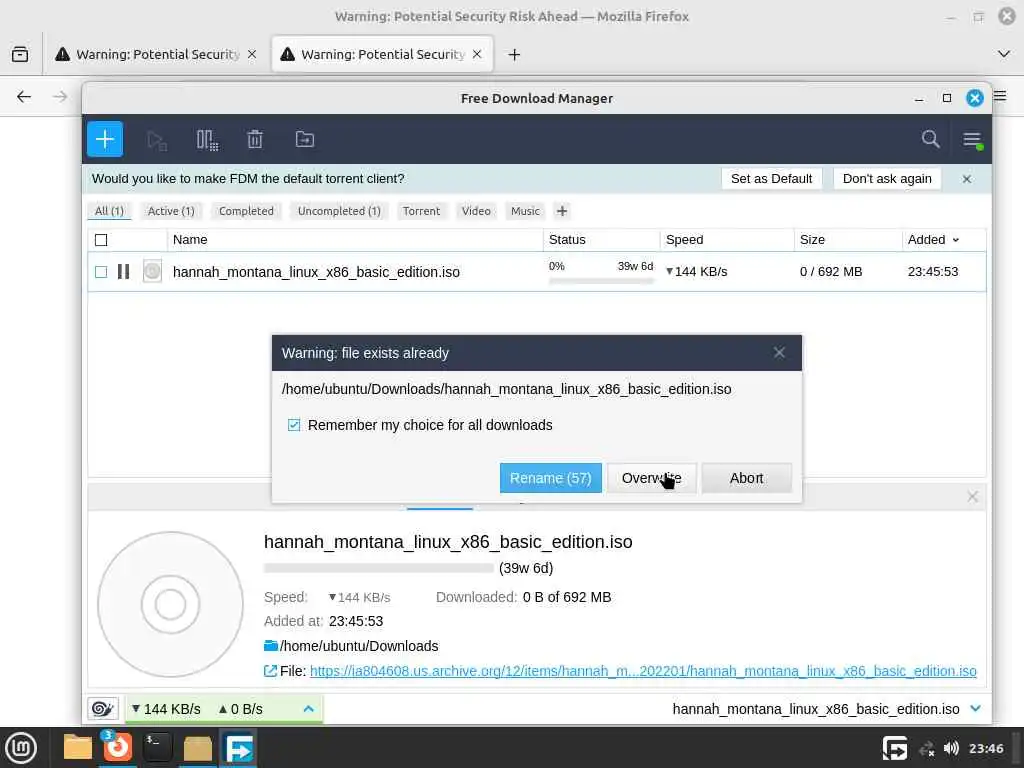This screenshot has width=1024, height=768.
Task: Close the file exists warning dialog
Action: click(779, 353)
